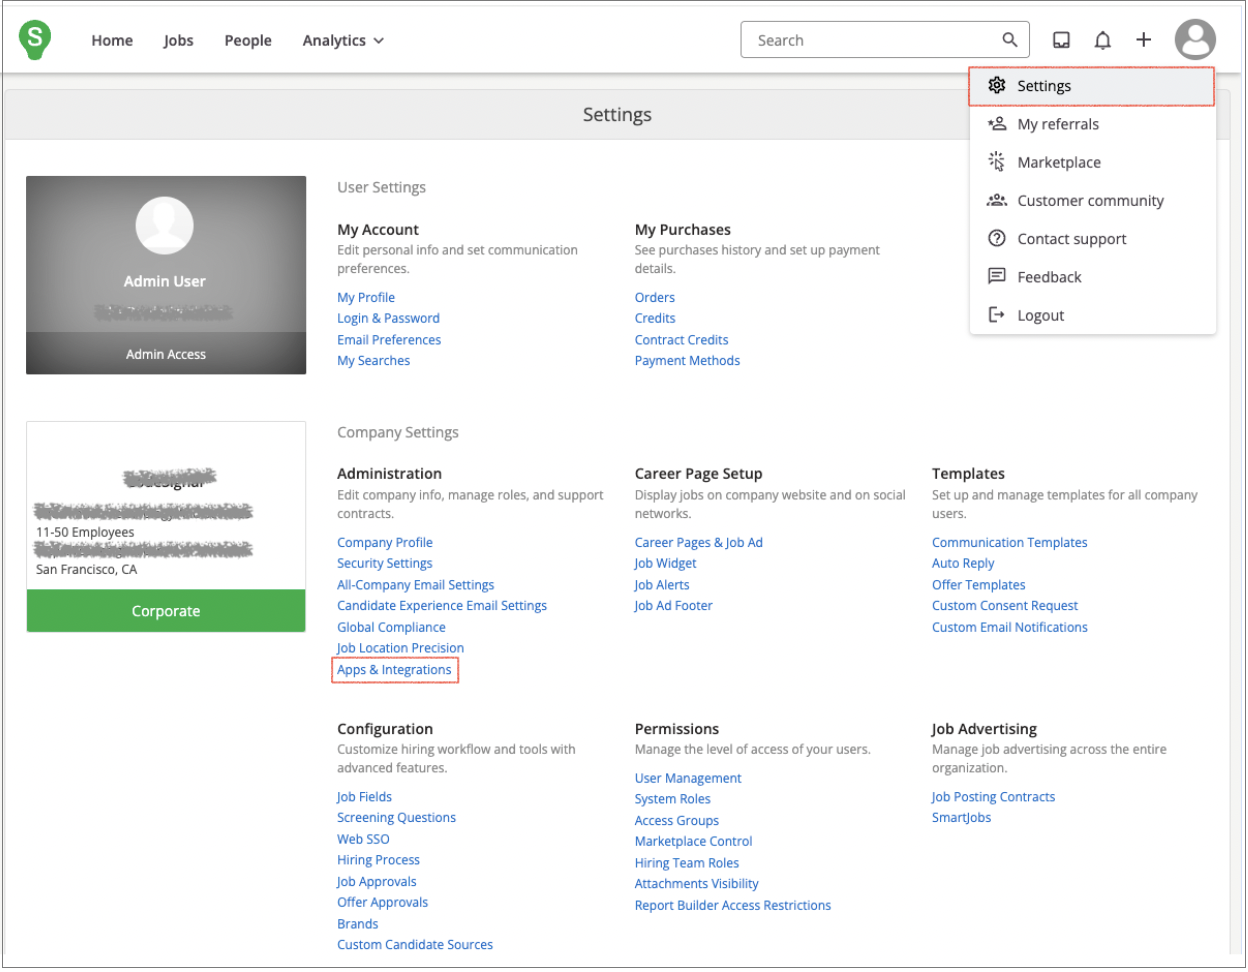Open Job Widget link

[665, 564]
